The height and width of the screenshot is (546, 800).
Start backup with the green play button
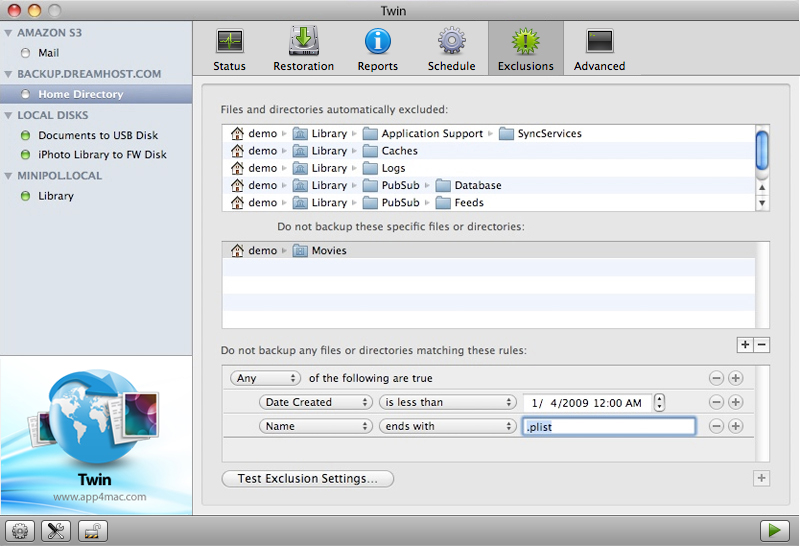point(774,531)
